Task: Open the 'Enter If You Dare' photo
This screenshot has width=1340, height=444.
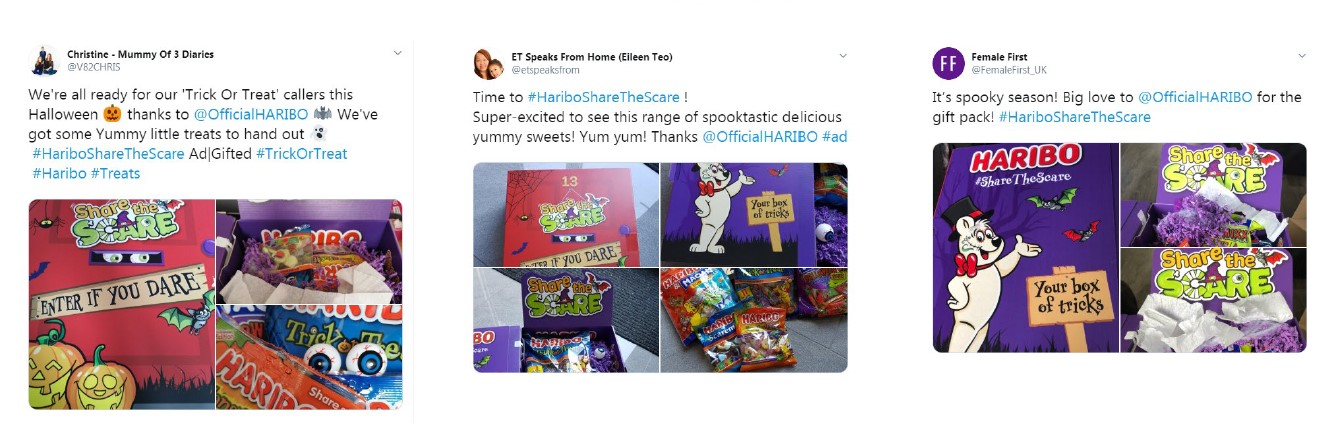Action: point(122,304)
